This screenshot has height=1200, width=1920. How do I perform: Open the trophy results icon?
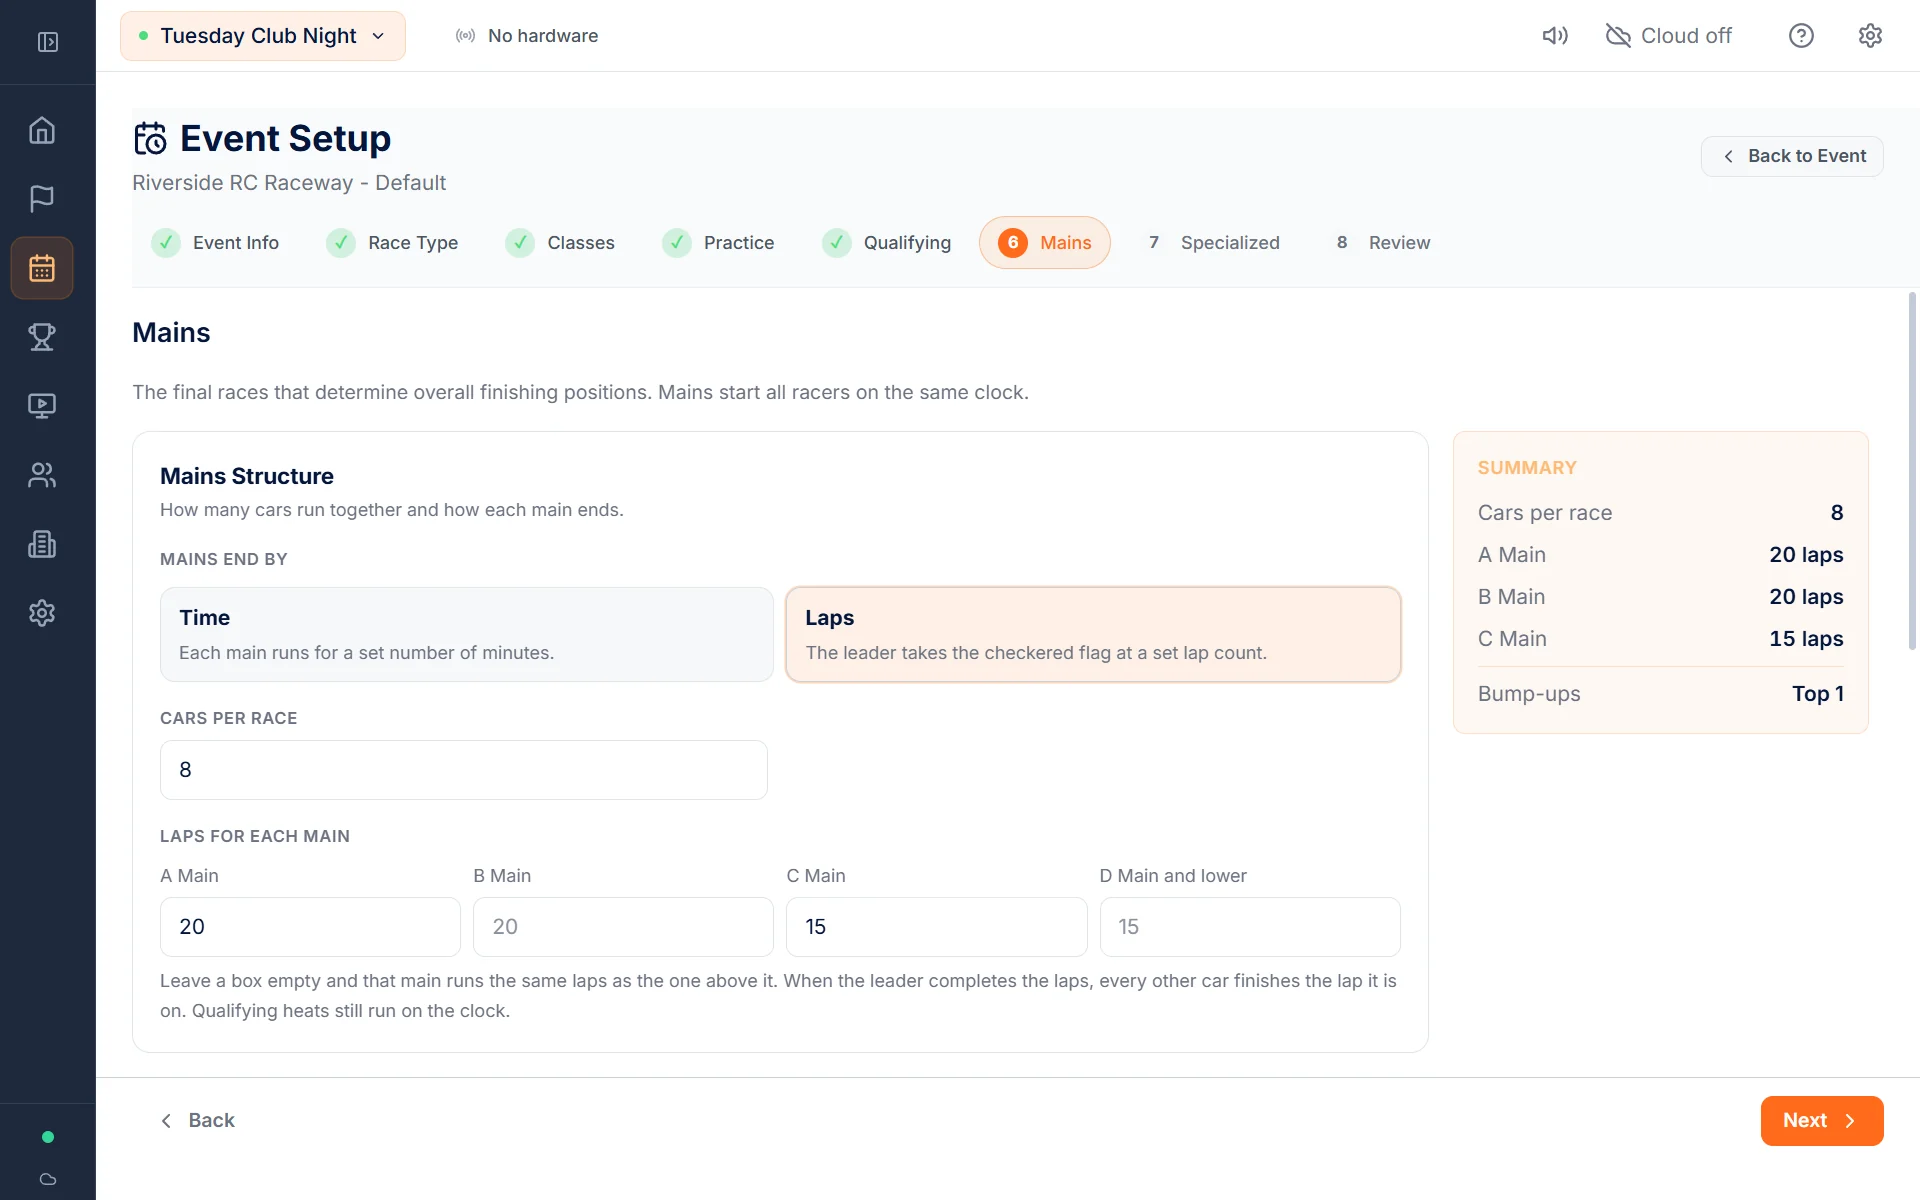pos(42,337)
